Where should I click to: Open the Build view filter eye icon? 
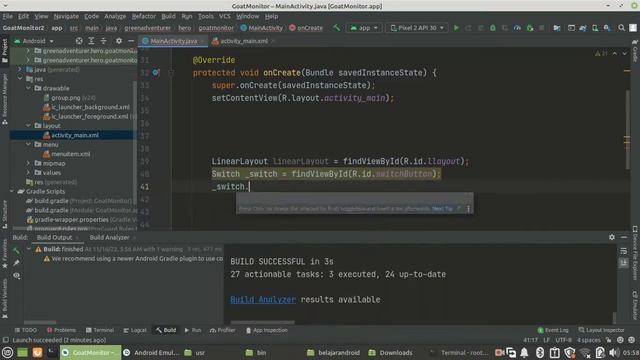[16, 276]
